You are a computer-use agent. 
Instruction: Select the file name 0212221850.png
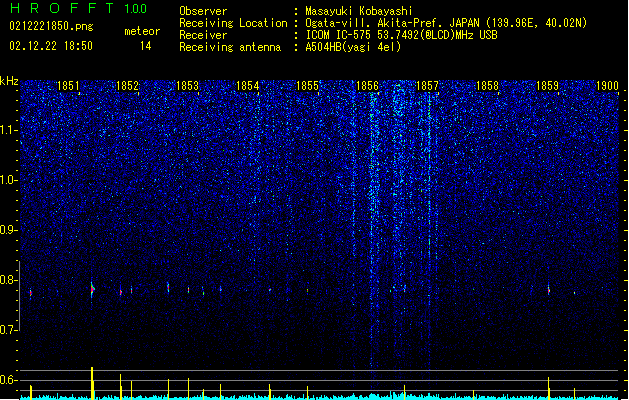pos(51,26)
